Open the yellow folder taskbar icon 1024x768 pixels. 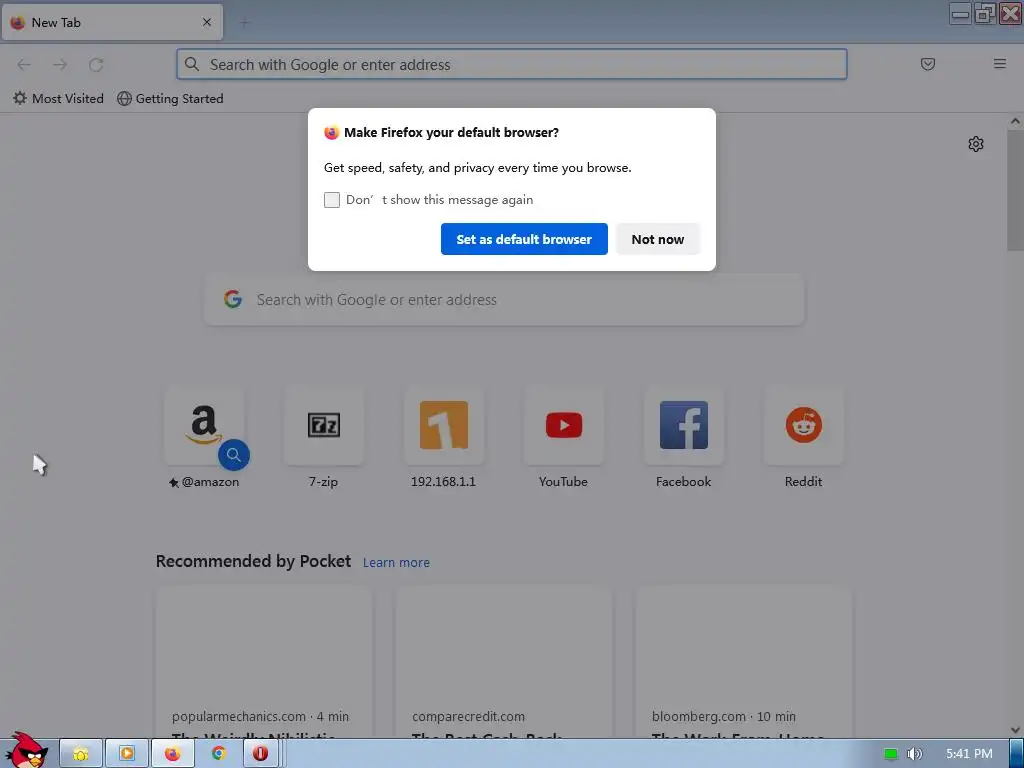(x=81, y=754)
